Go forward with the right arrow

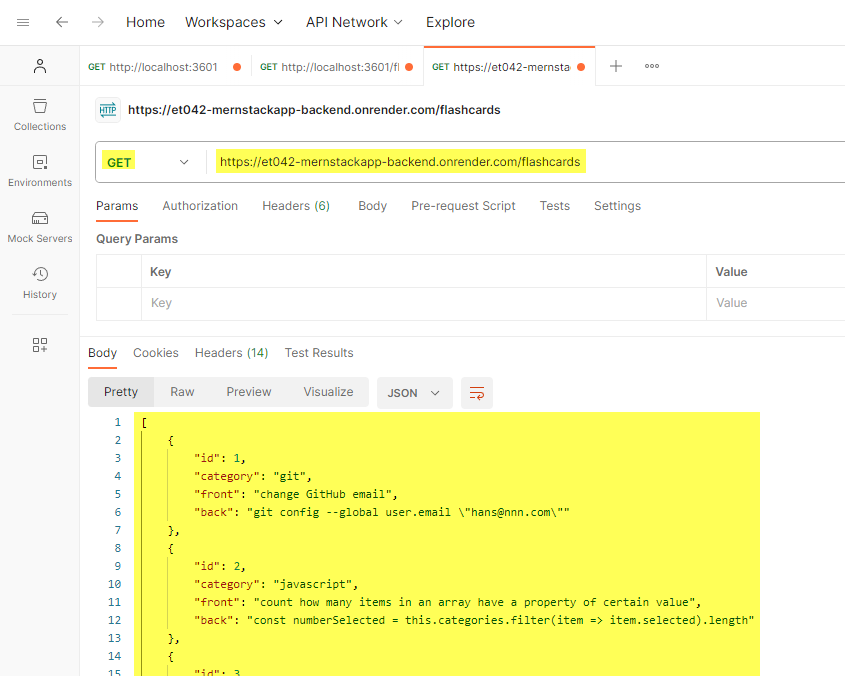click(x=98, y=22)
